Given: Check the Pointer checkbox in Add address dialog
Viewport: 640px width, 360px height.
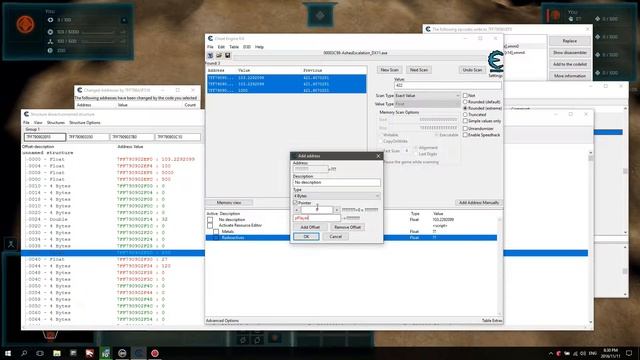Looking at the screenshot, I should (295, 202).
